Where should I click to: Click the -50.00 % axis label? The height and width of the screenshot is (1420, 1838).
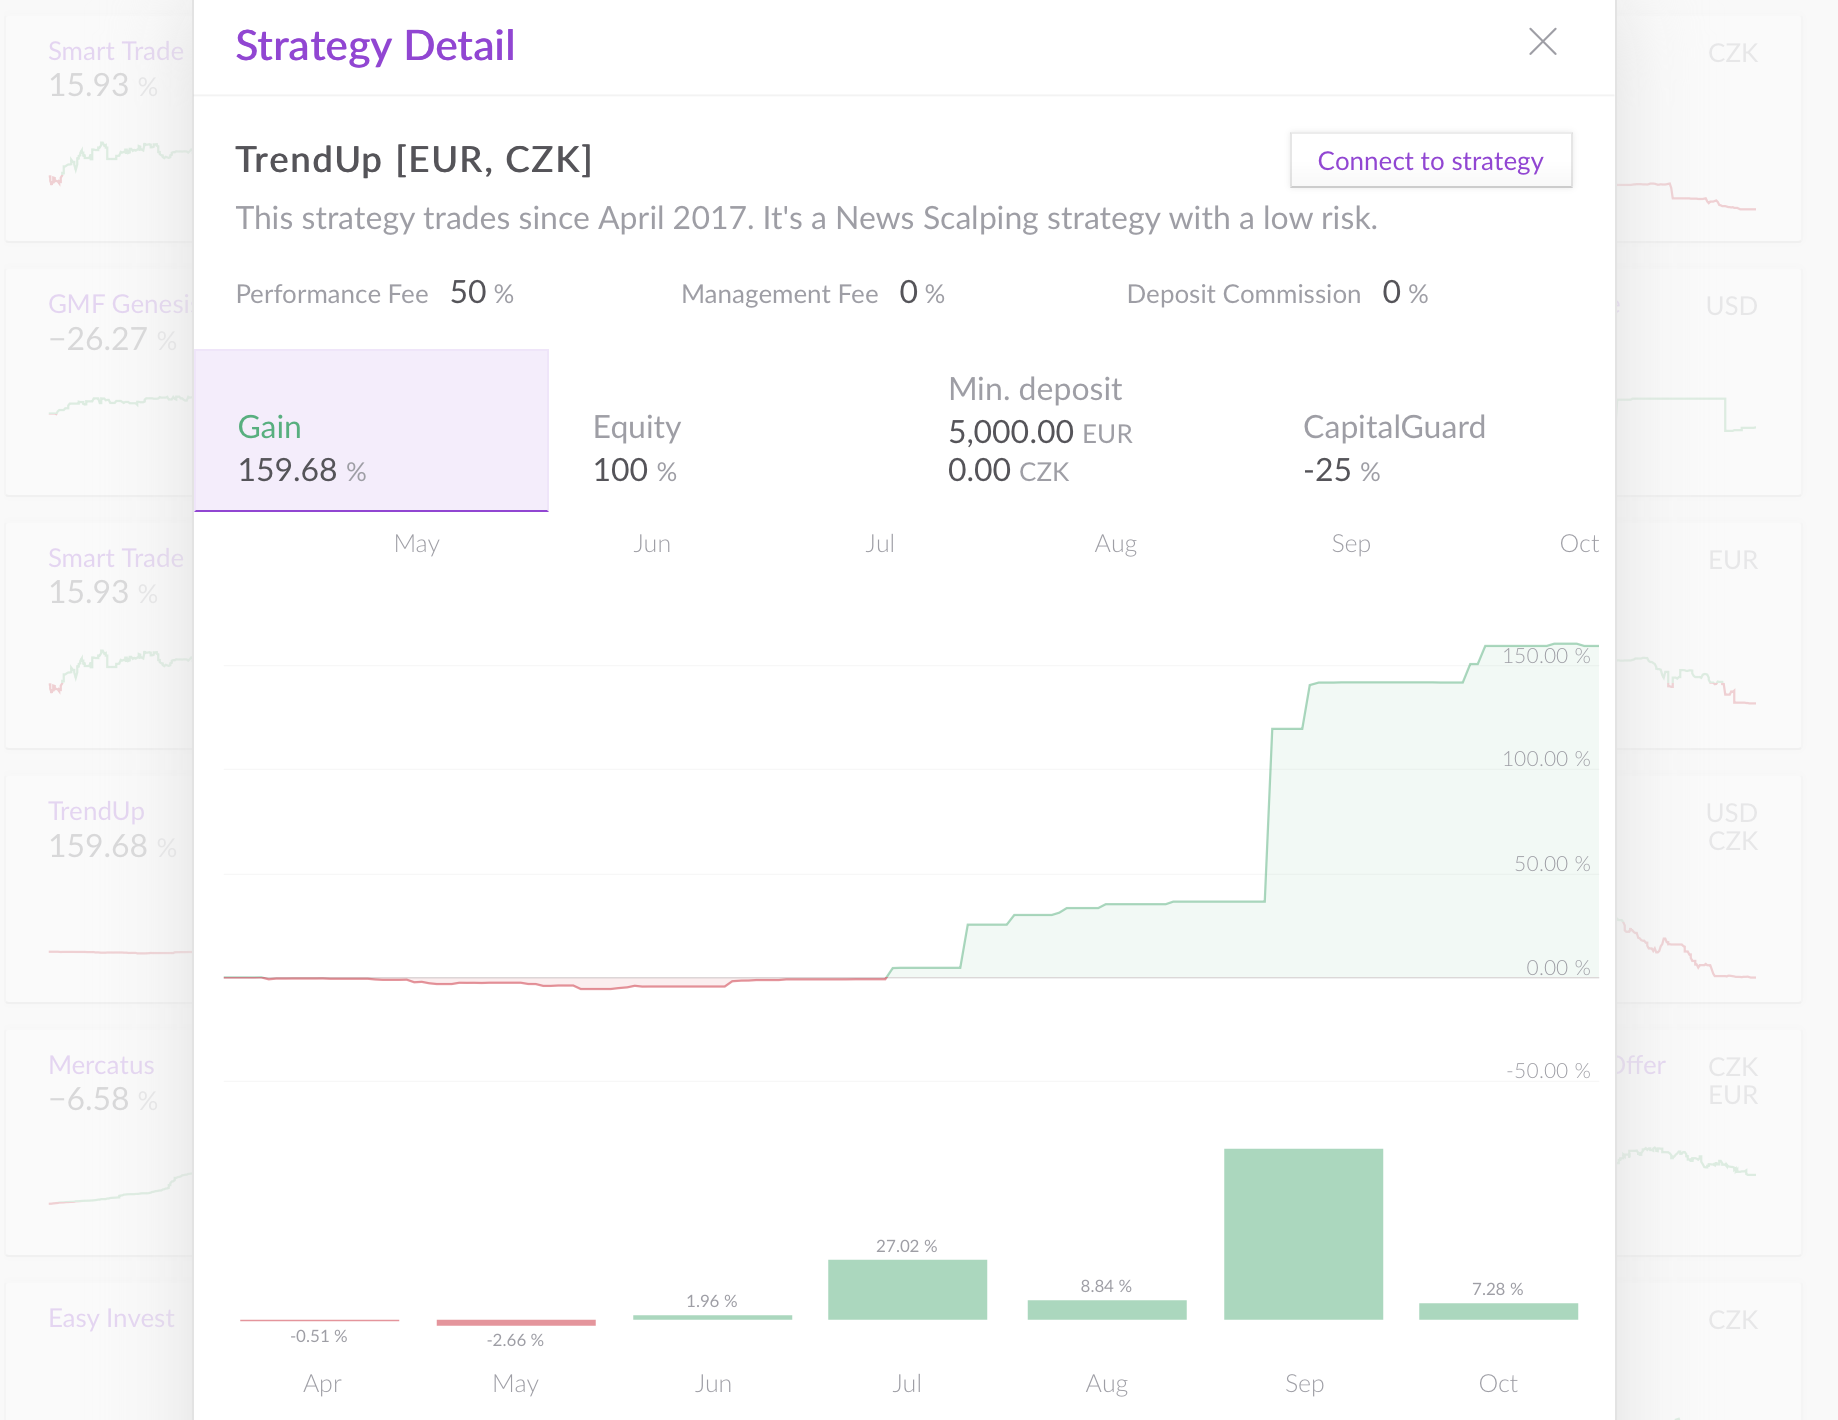1548,1071
